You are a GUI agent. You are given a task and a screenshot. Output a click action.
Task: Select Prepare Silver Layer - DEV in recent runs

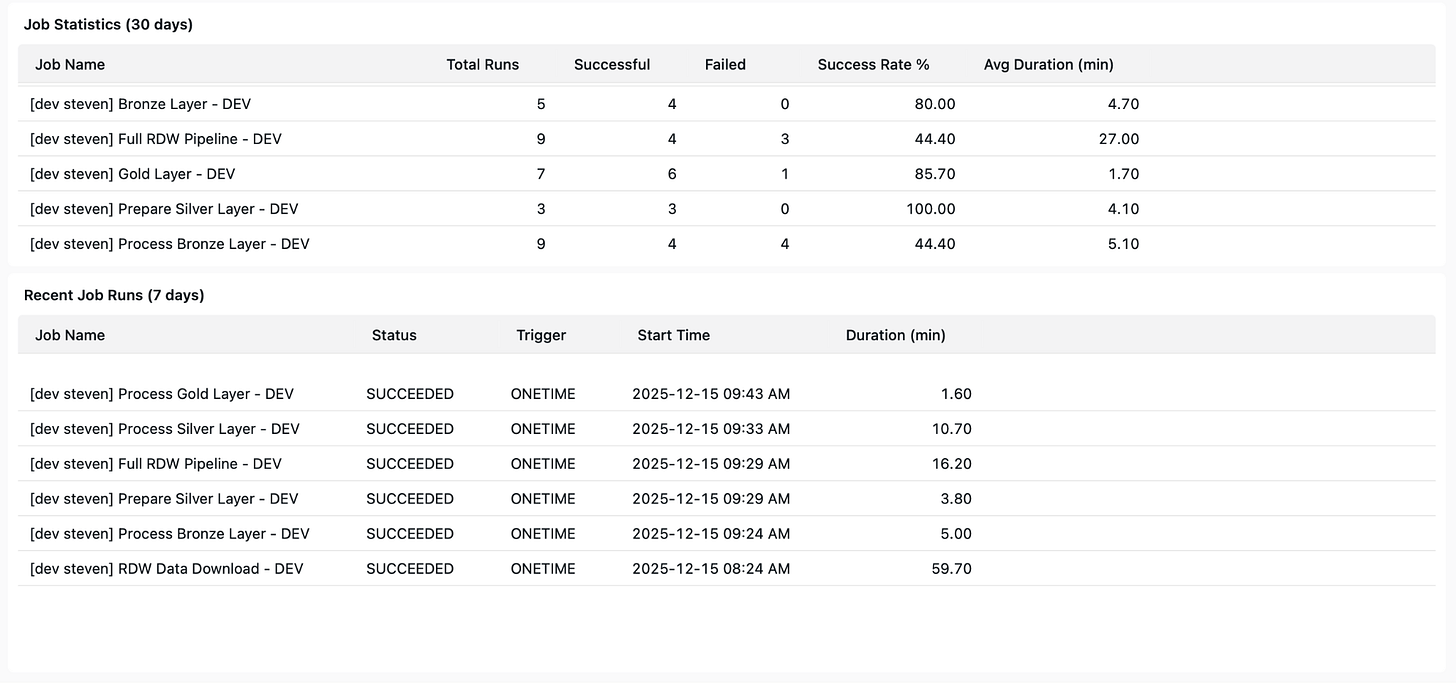tap(164, 499)
